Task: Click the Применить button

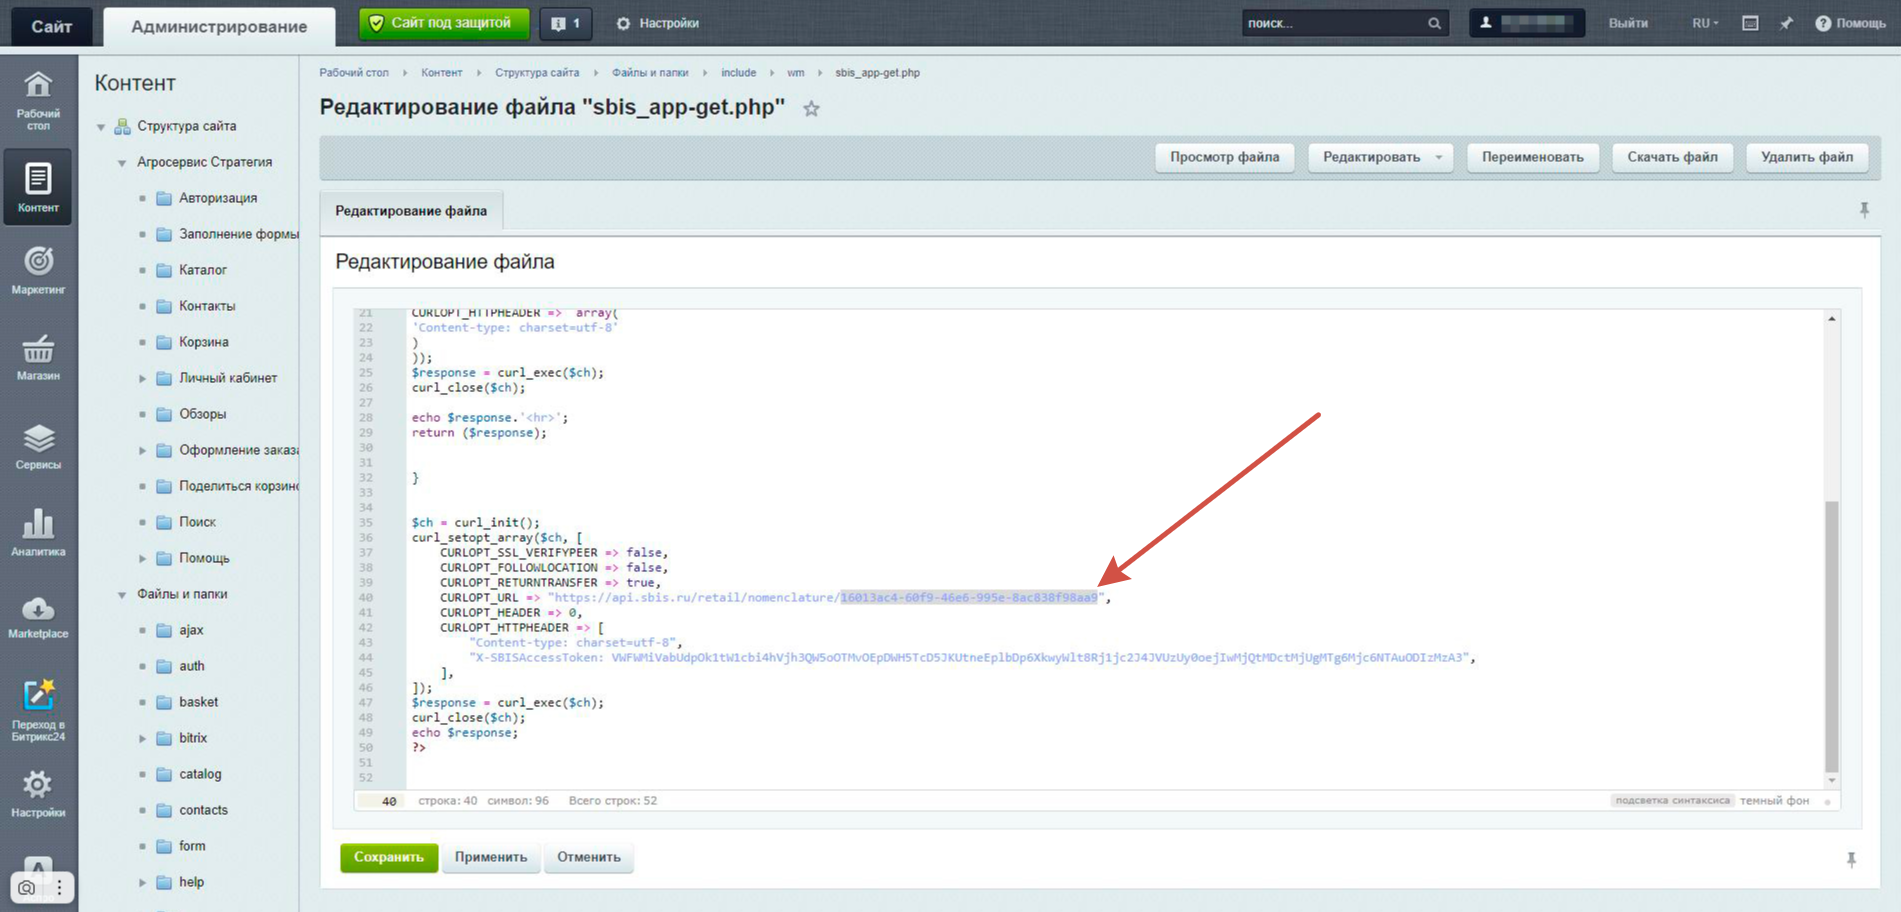Action: pos(491,857)
